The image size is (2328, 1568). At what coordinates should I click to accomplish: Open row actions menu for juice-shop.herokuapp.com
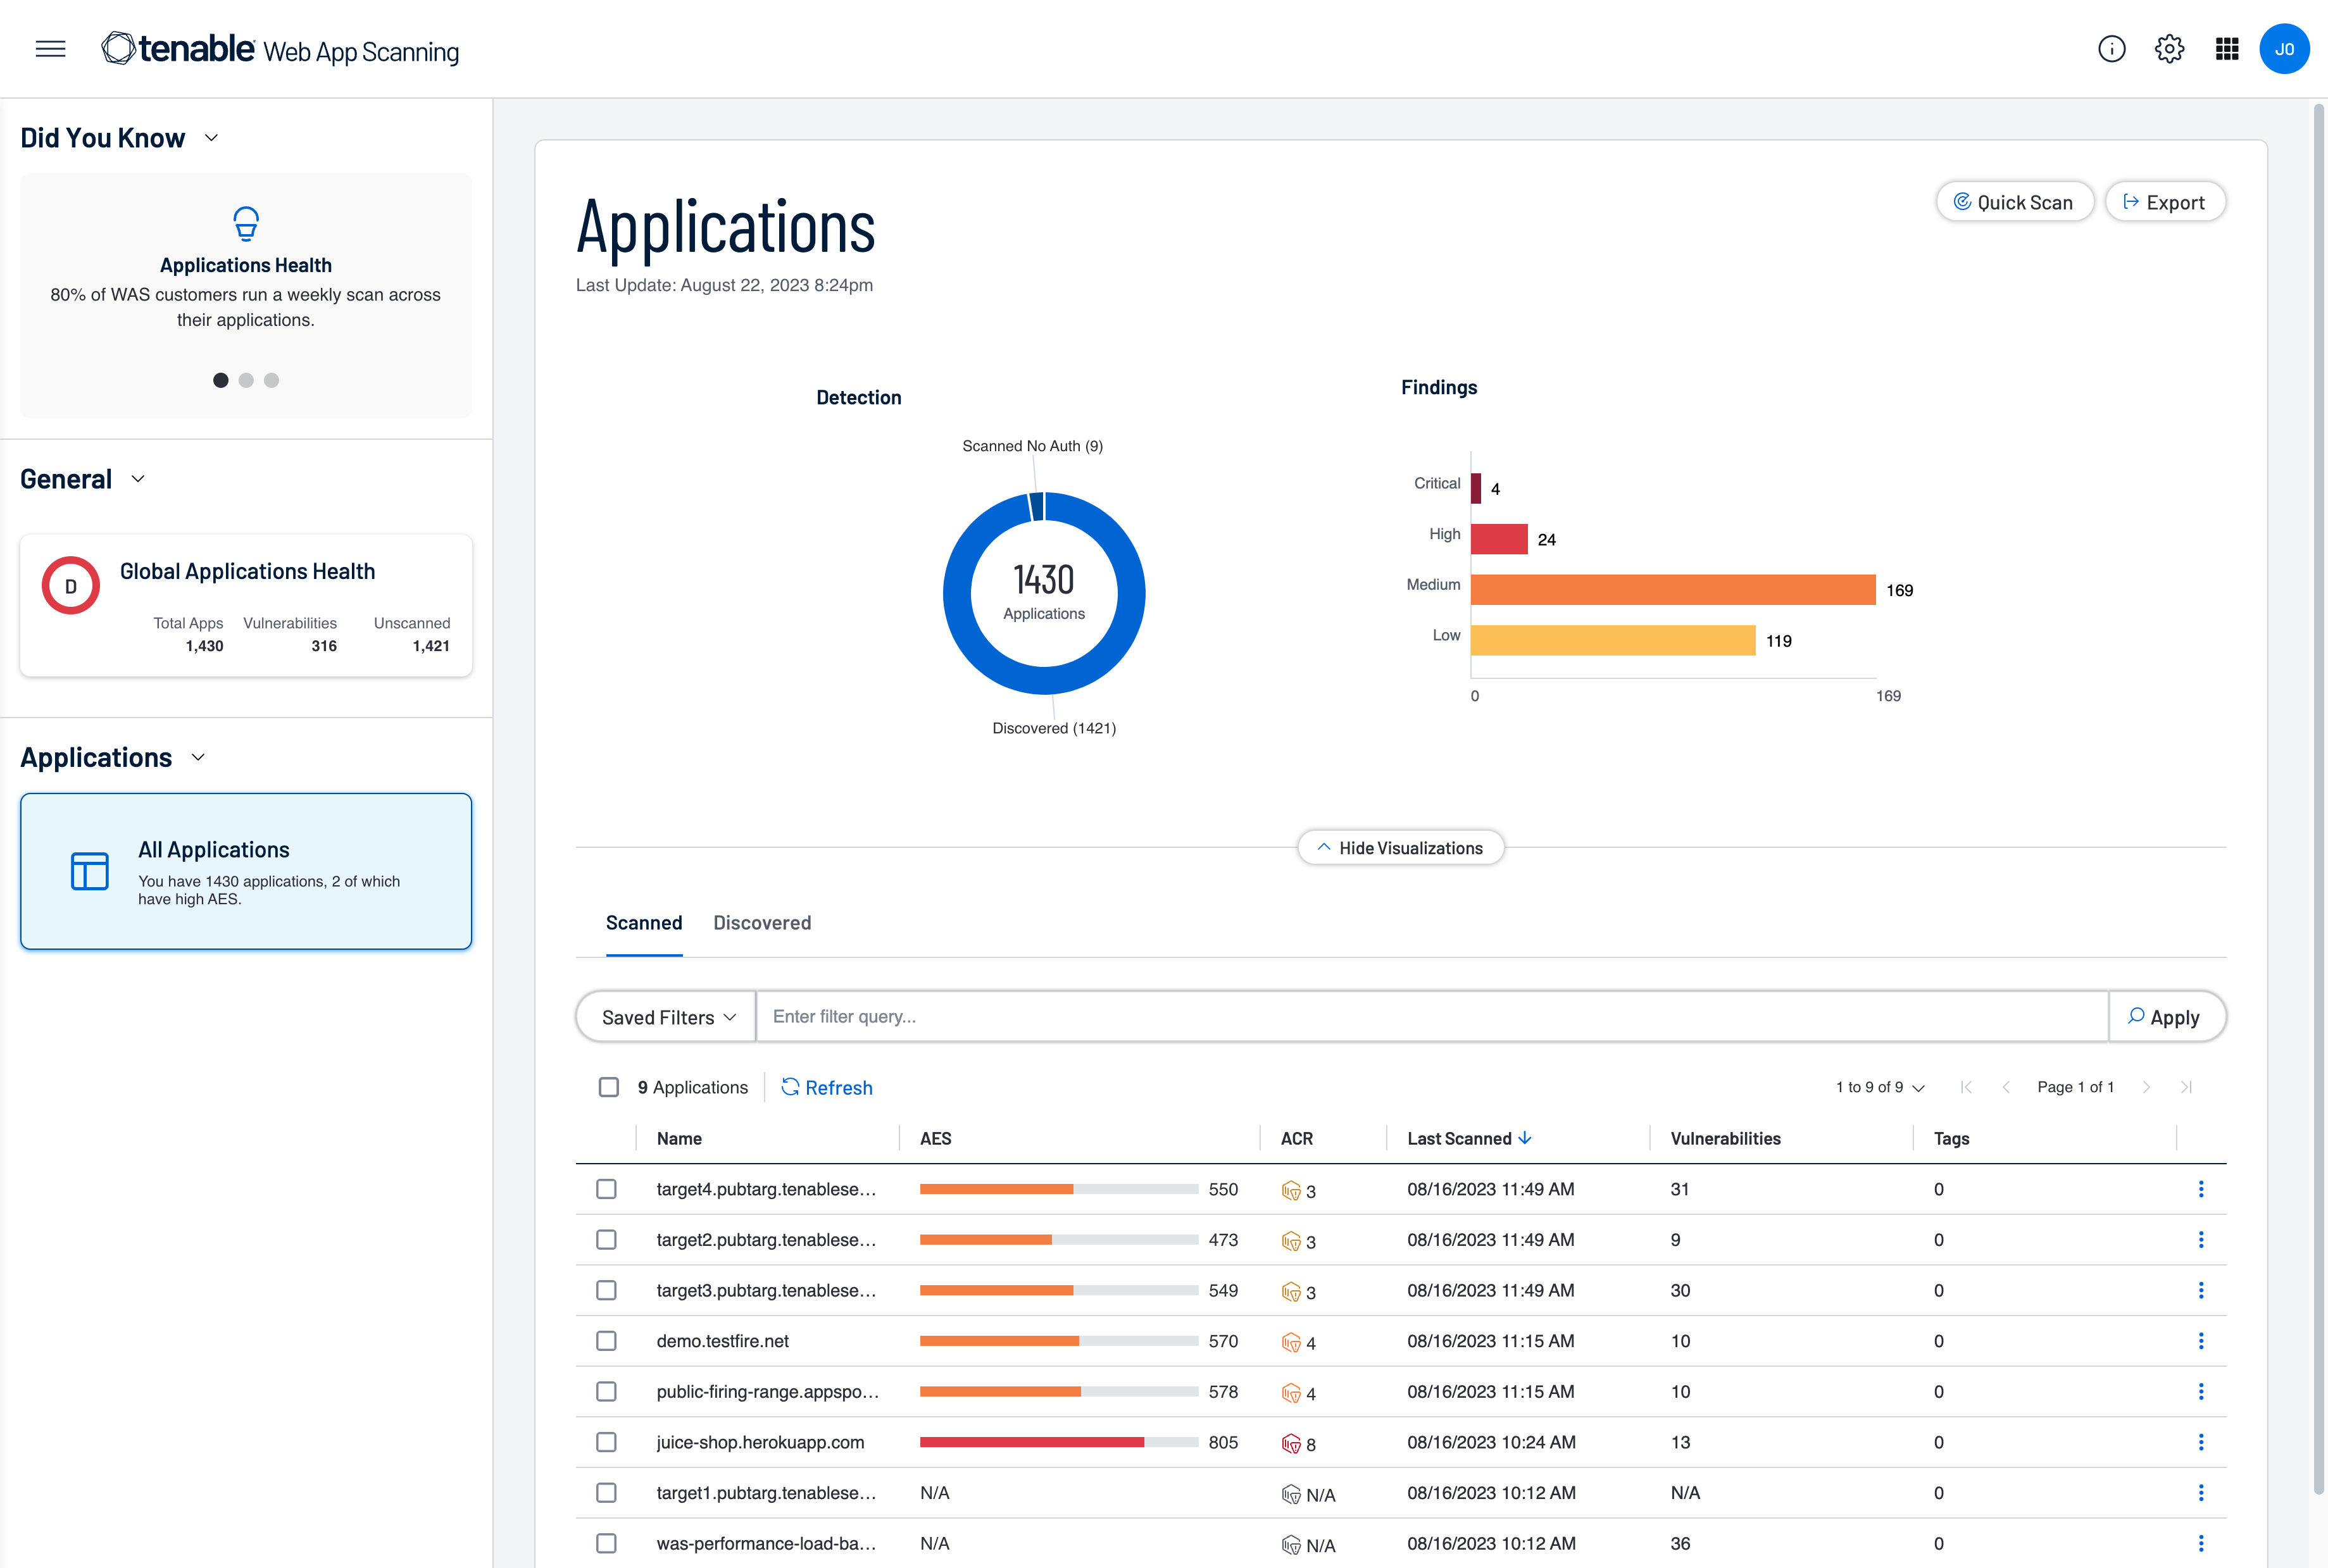click(2200, 1442)
